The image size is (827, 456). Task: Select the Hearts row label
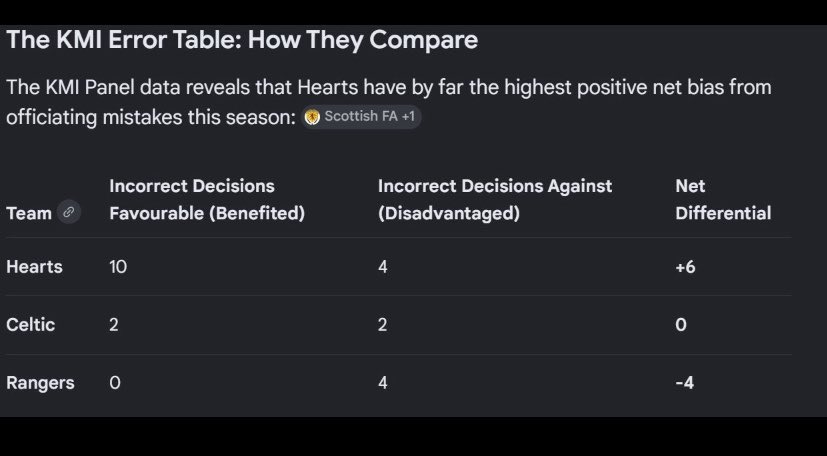(x=34, y=267)
